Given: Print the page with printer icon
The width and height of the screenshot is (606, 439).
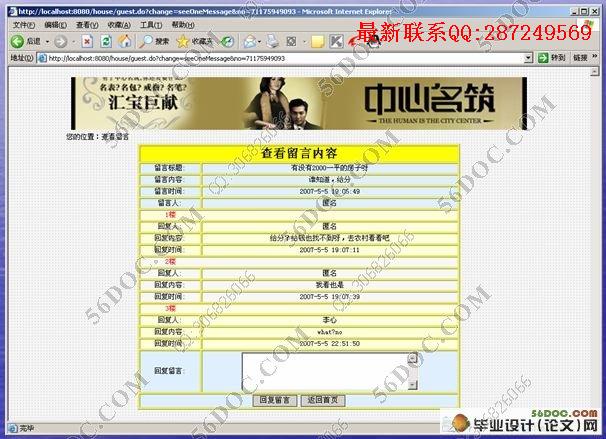Looking at the screenshot, I should [x=273, y=41].
